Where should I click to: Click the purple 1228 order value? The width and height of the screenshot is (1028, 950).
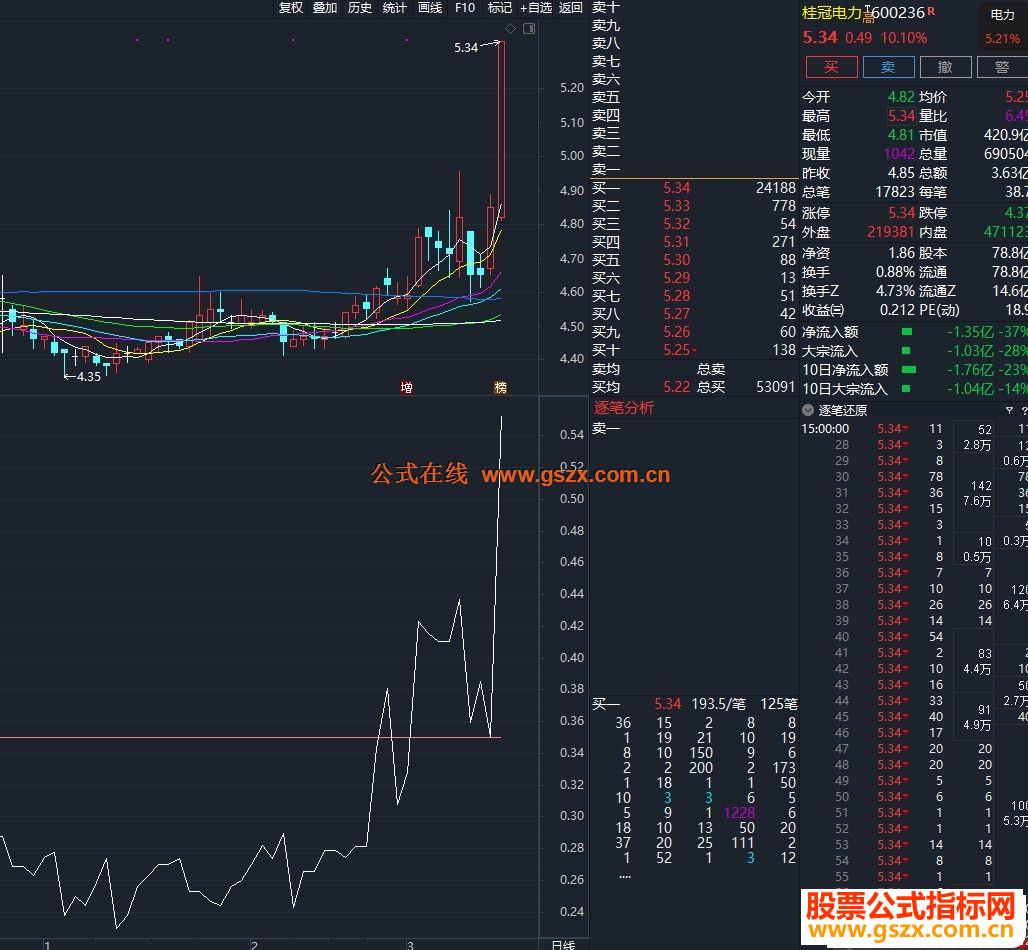pos(739,813)
